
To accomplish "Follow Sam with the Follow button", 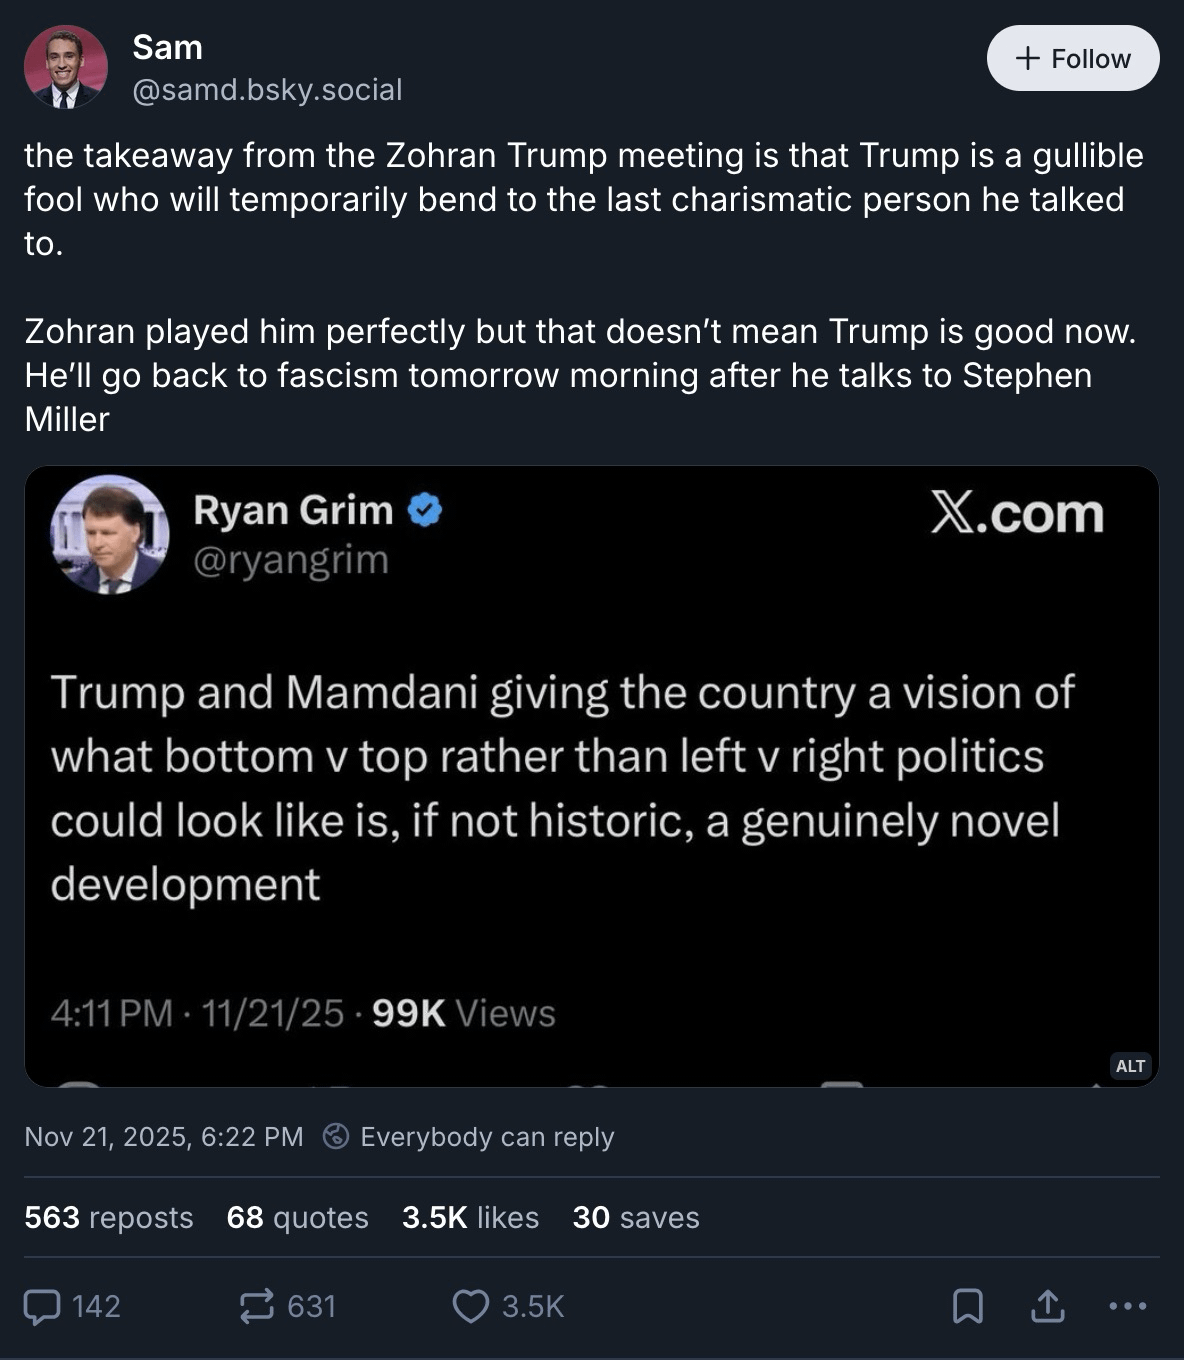I will [1073, 59].
